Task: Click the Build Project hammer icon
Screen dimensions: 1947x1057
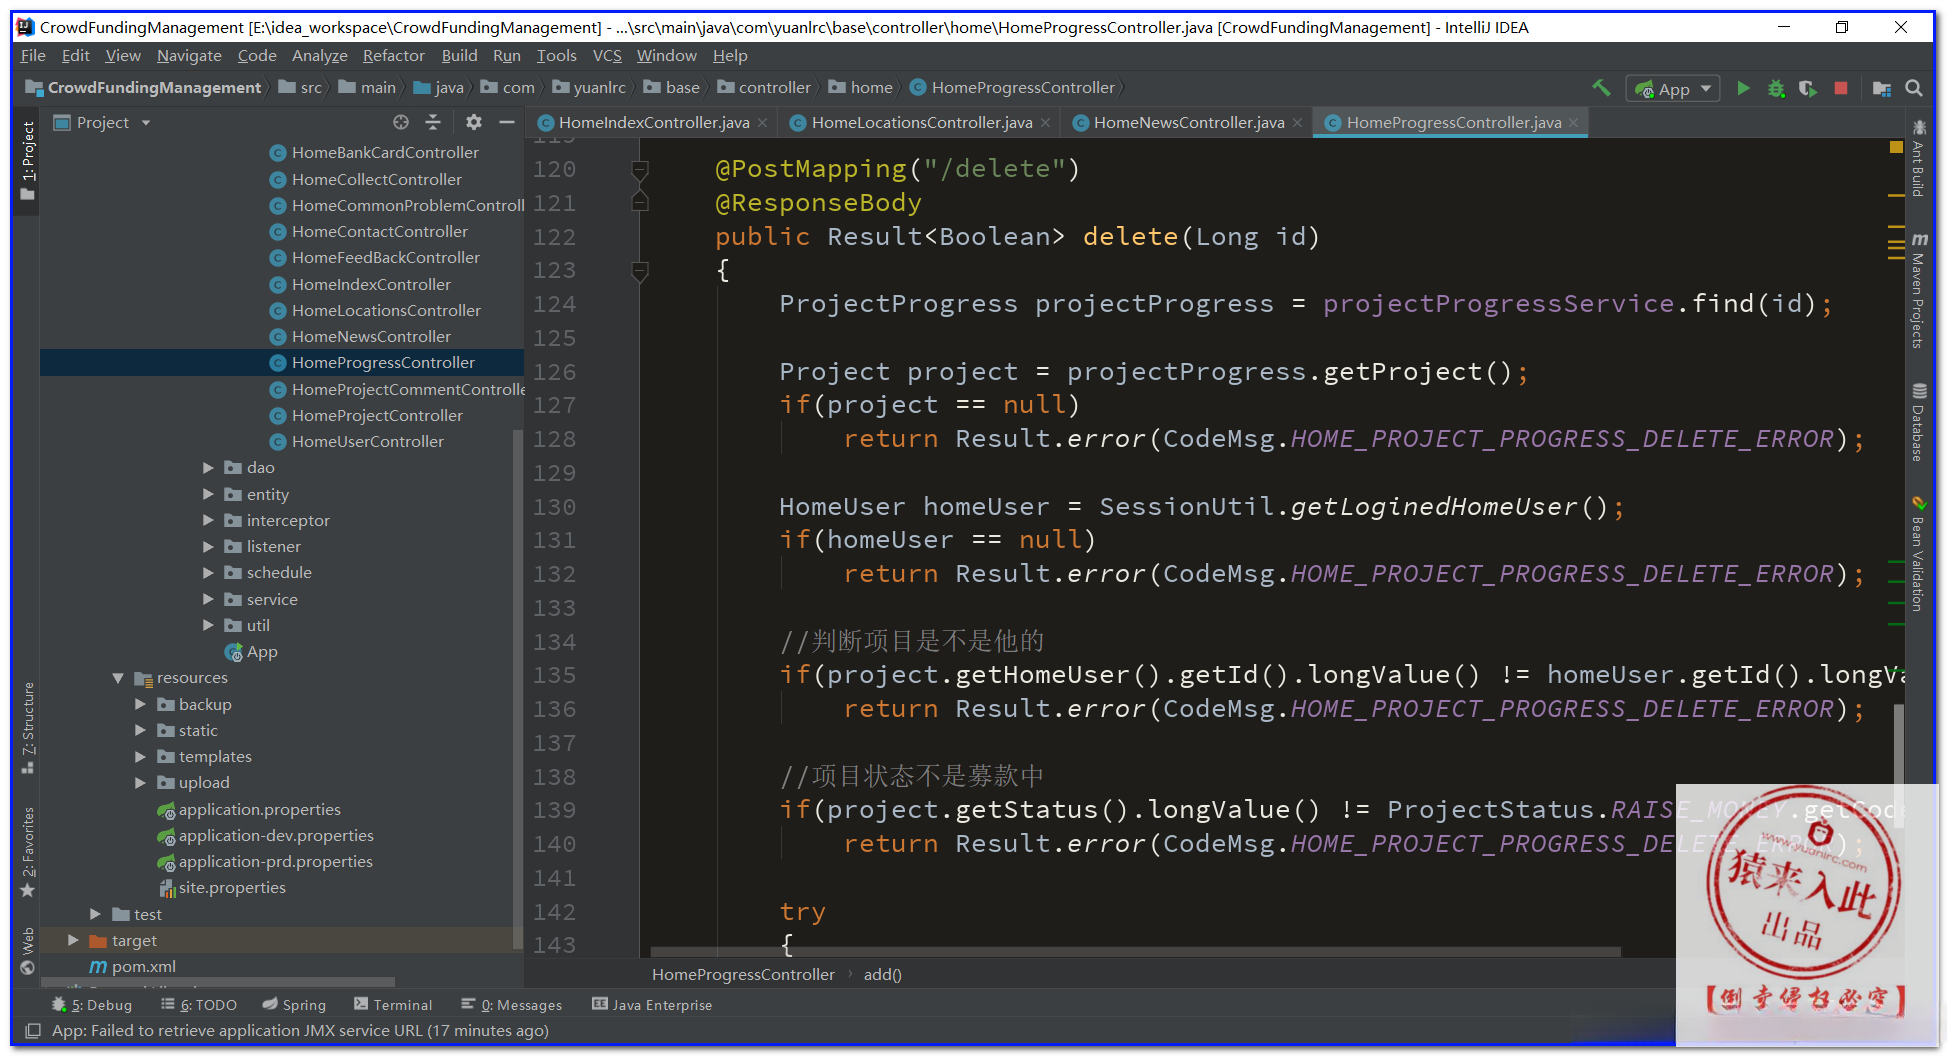Action: 1601,88
